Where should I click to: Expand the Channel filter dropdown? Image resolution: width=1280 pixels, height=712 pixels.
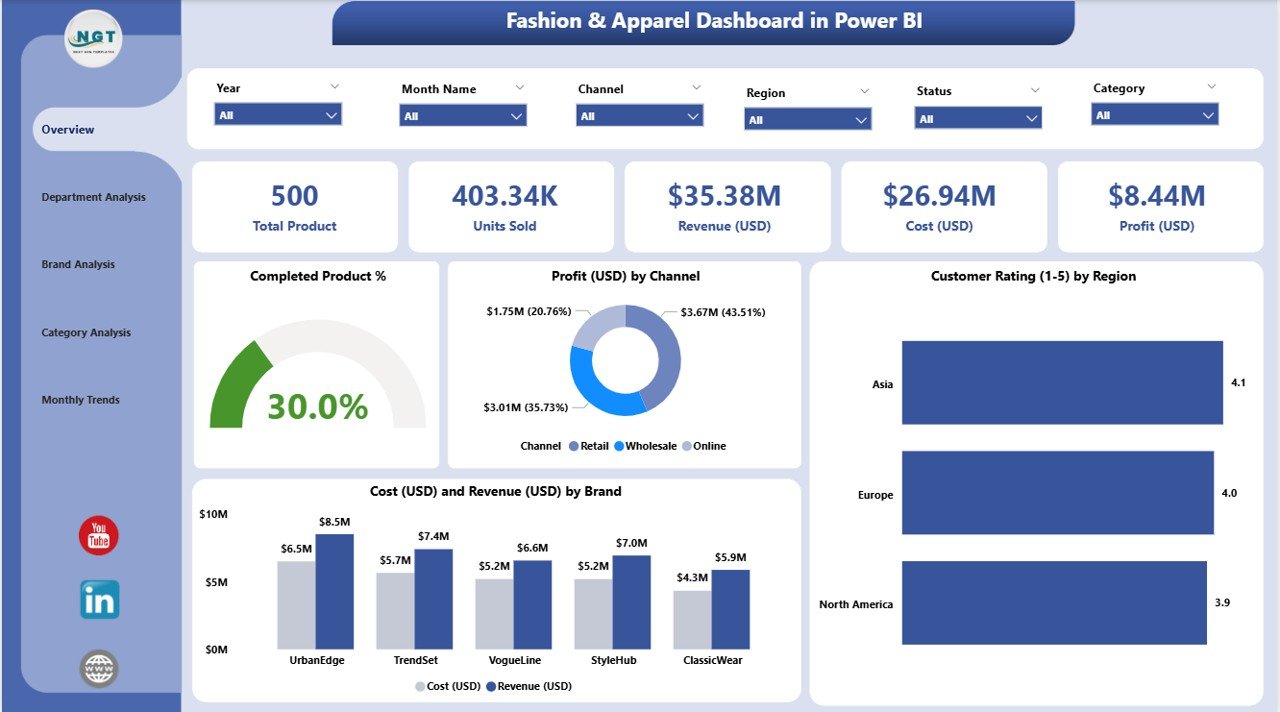click(639, 116)
